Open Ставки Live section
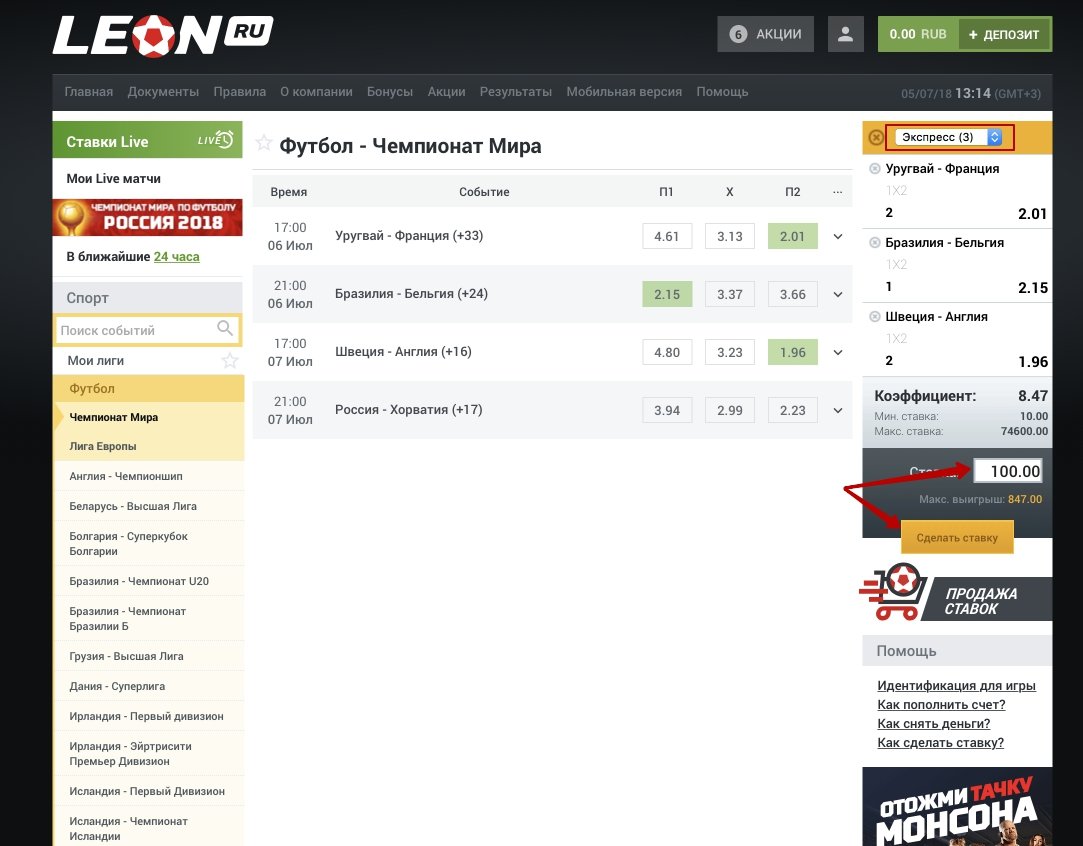 click(147, 140)
